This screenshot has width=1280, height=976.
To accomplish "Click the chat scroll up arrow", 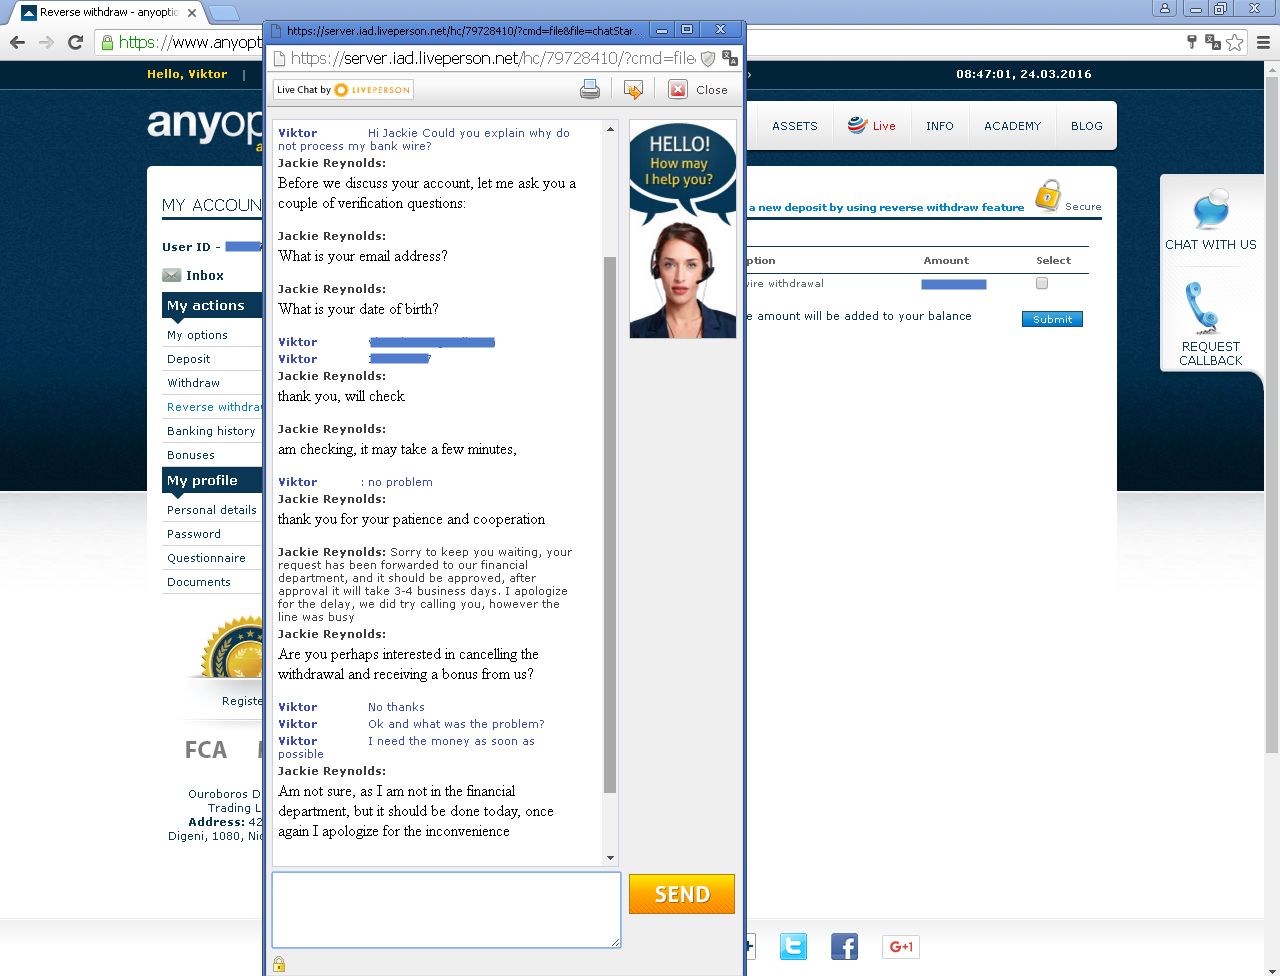I will [x=610, y=130].
